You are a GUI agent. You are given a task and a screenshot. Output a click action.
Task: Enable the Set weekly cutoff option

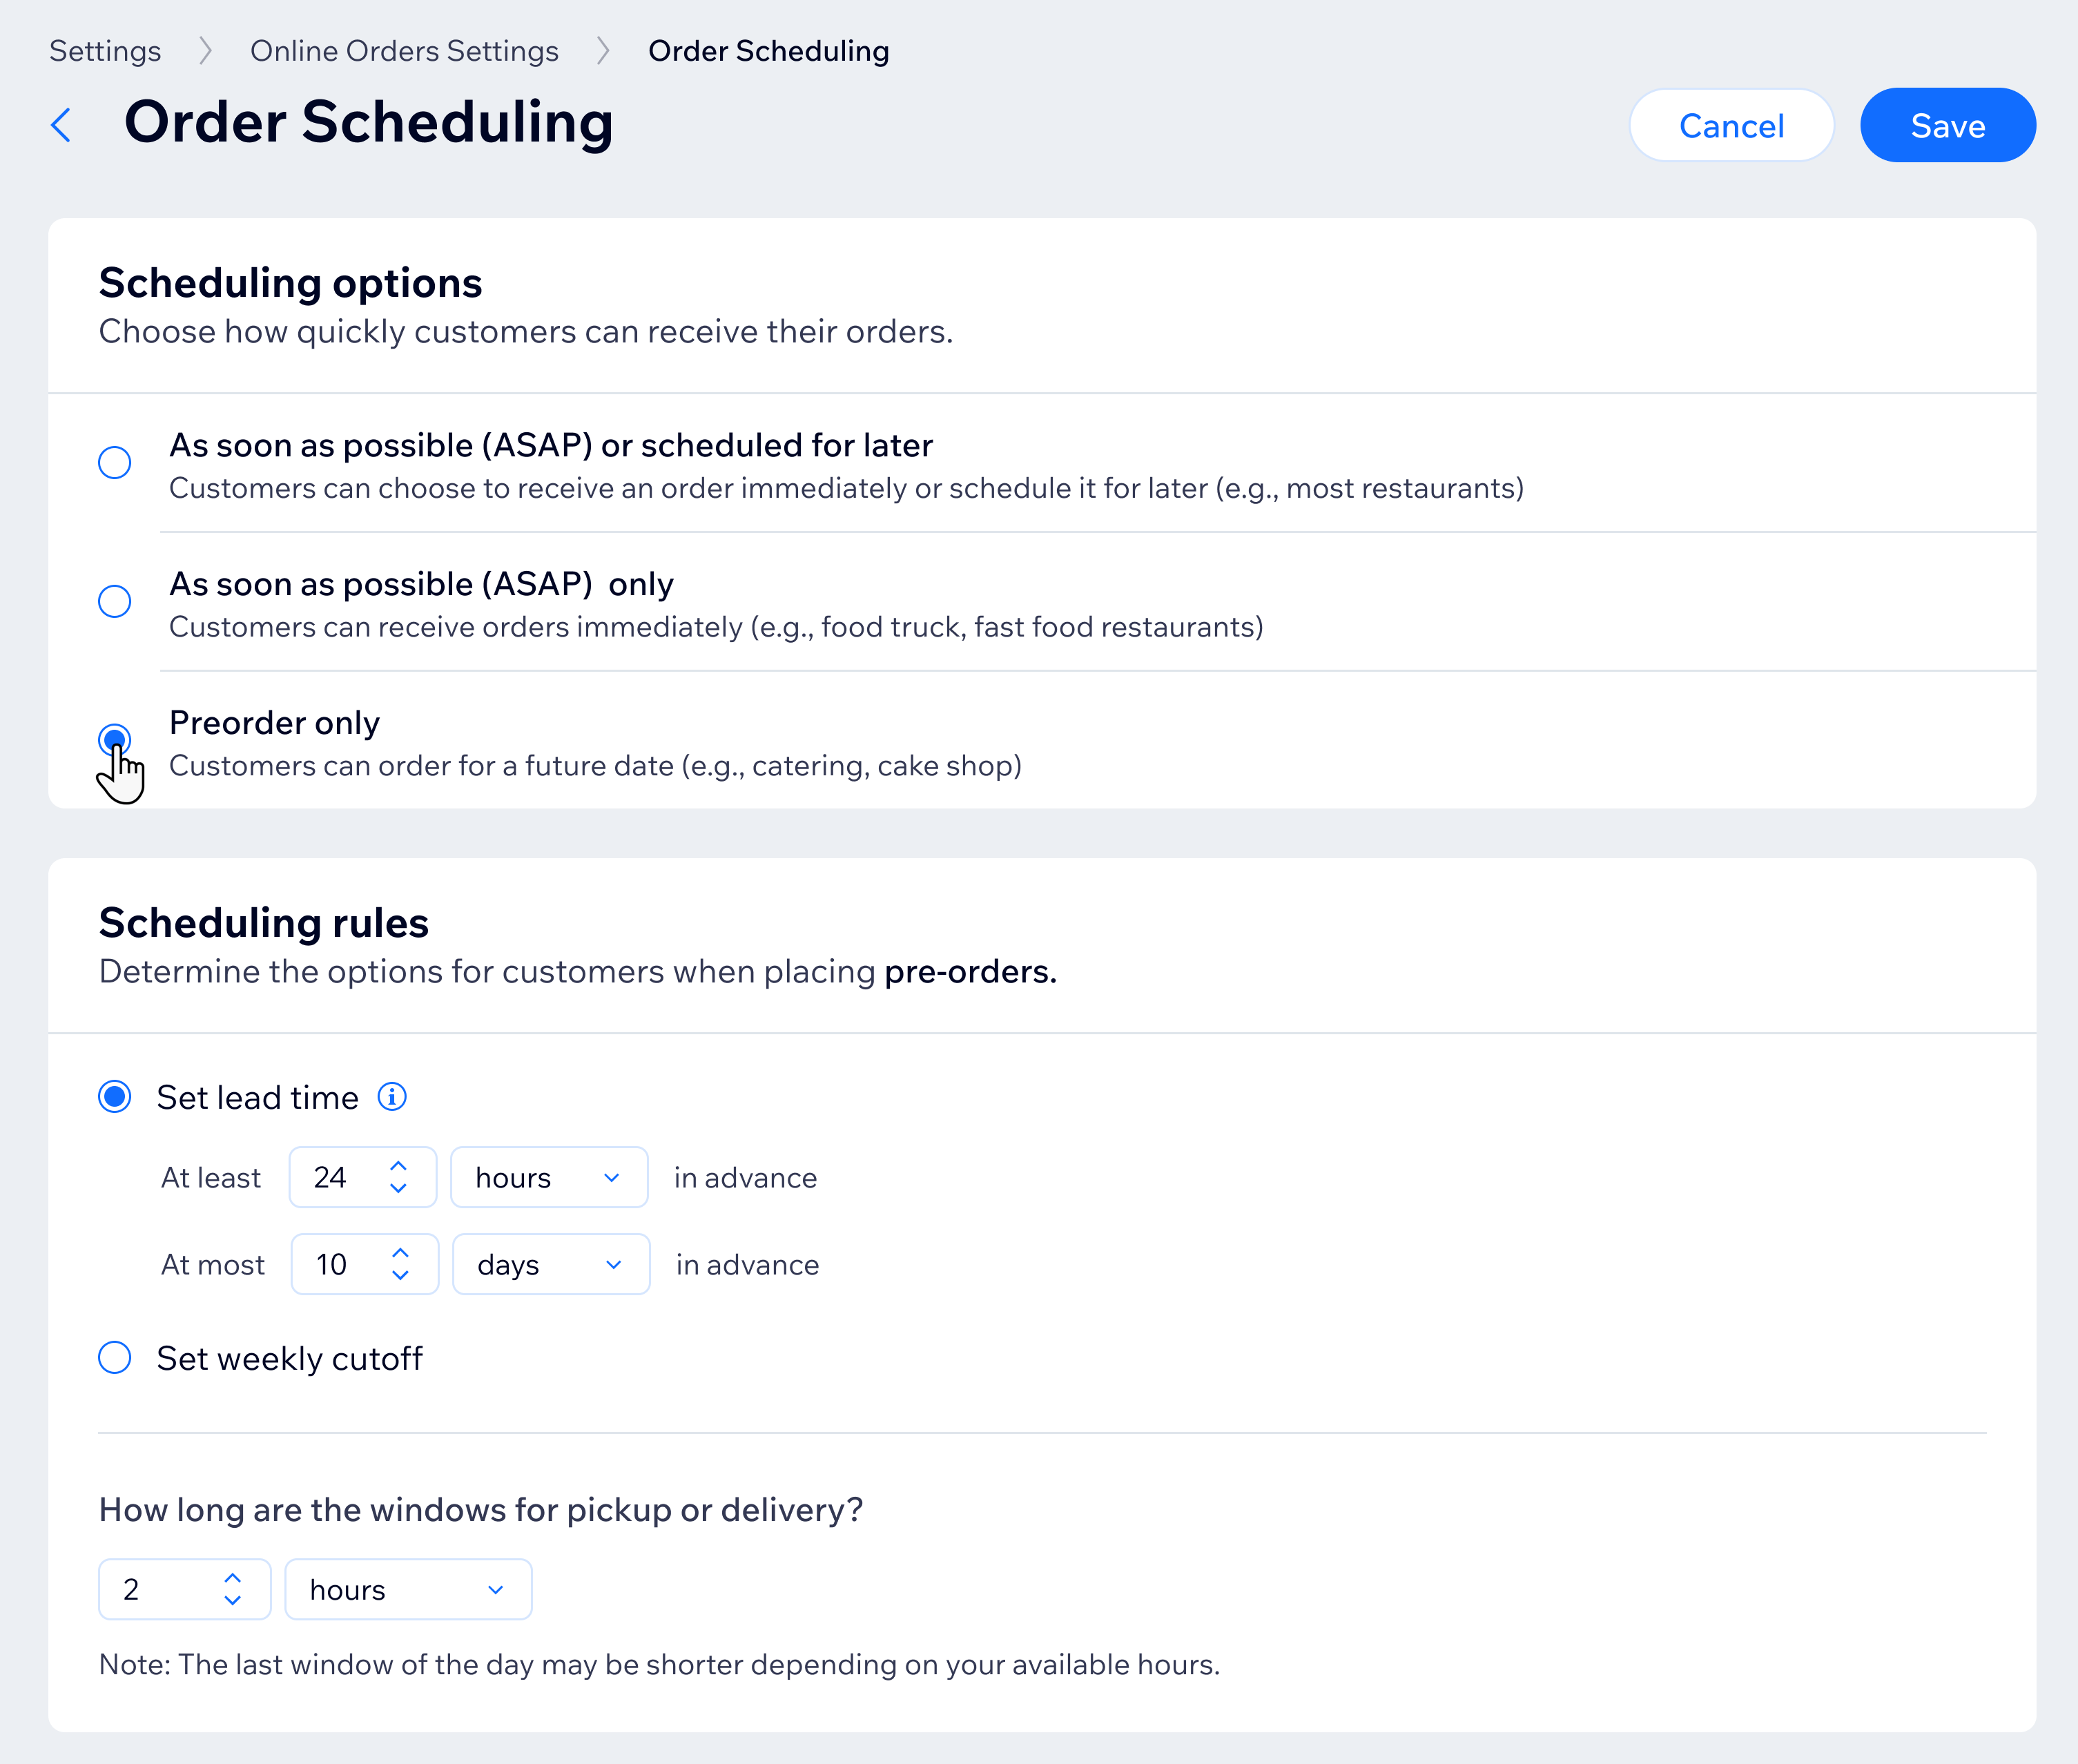click(115, 1356)
